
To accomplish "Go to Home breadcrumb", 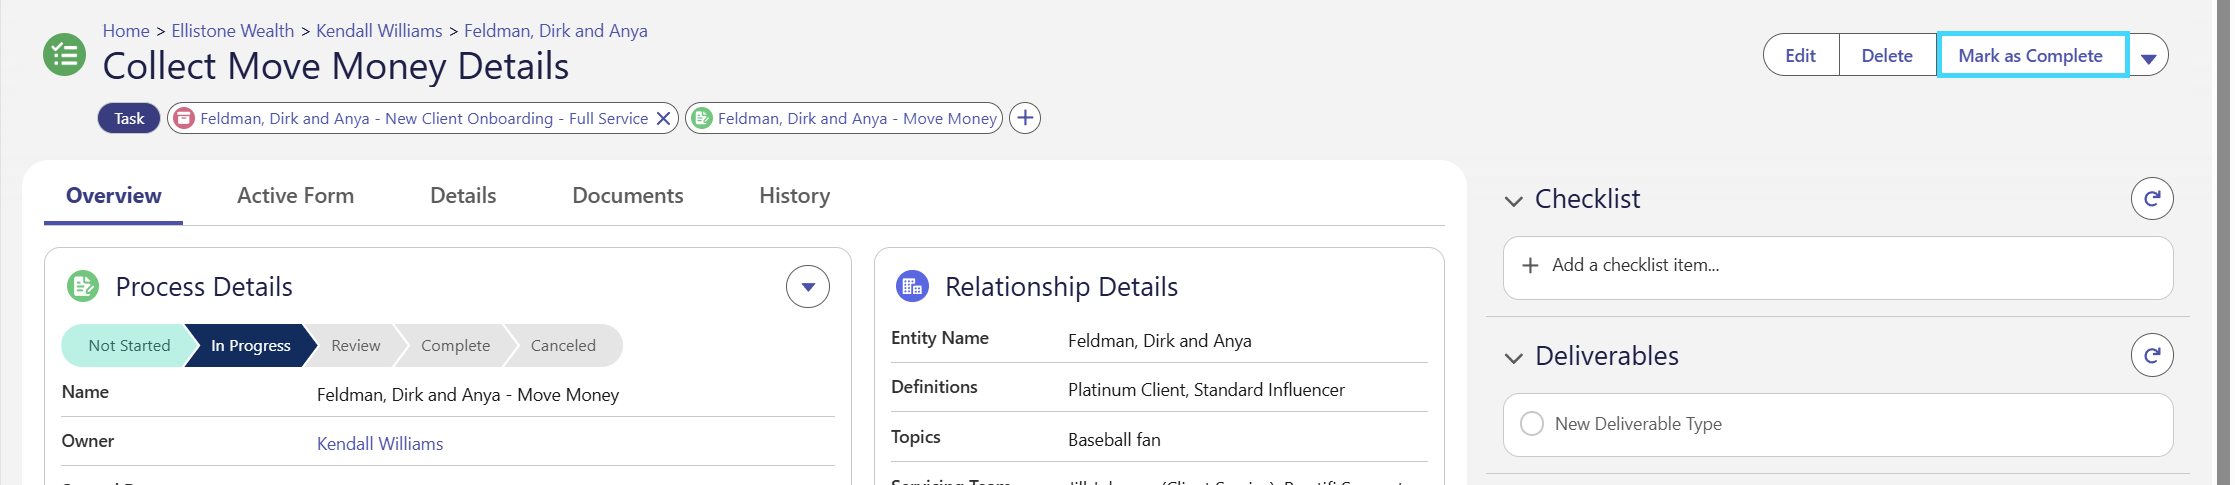I will (126, 31).
